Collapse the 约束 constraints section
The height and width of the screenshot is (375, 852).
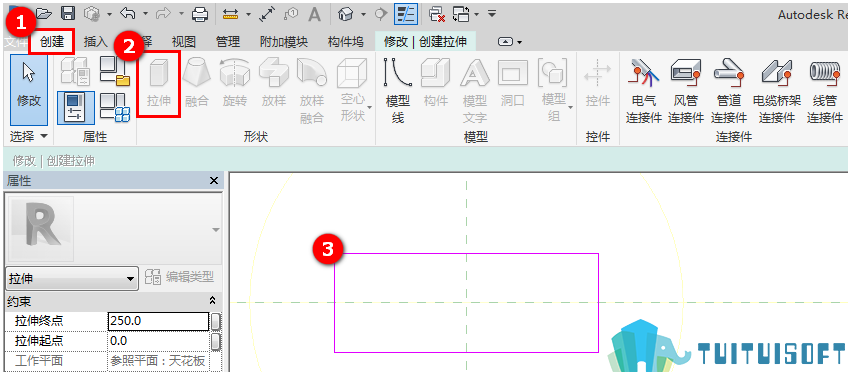pos(212,301)
